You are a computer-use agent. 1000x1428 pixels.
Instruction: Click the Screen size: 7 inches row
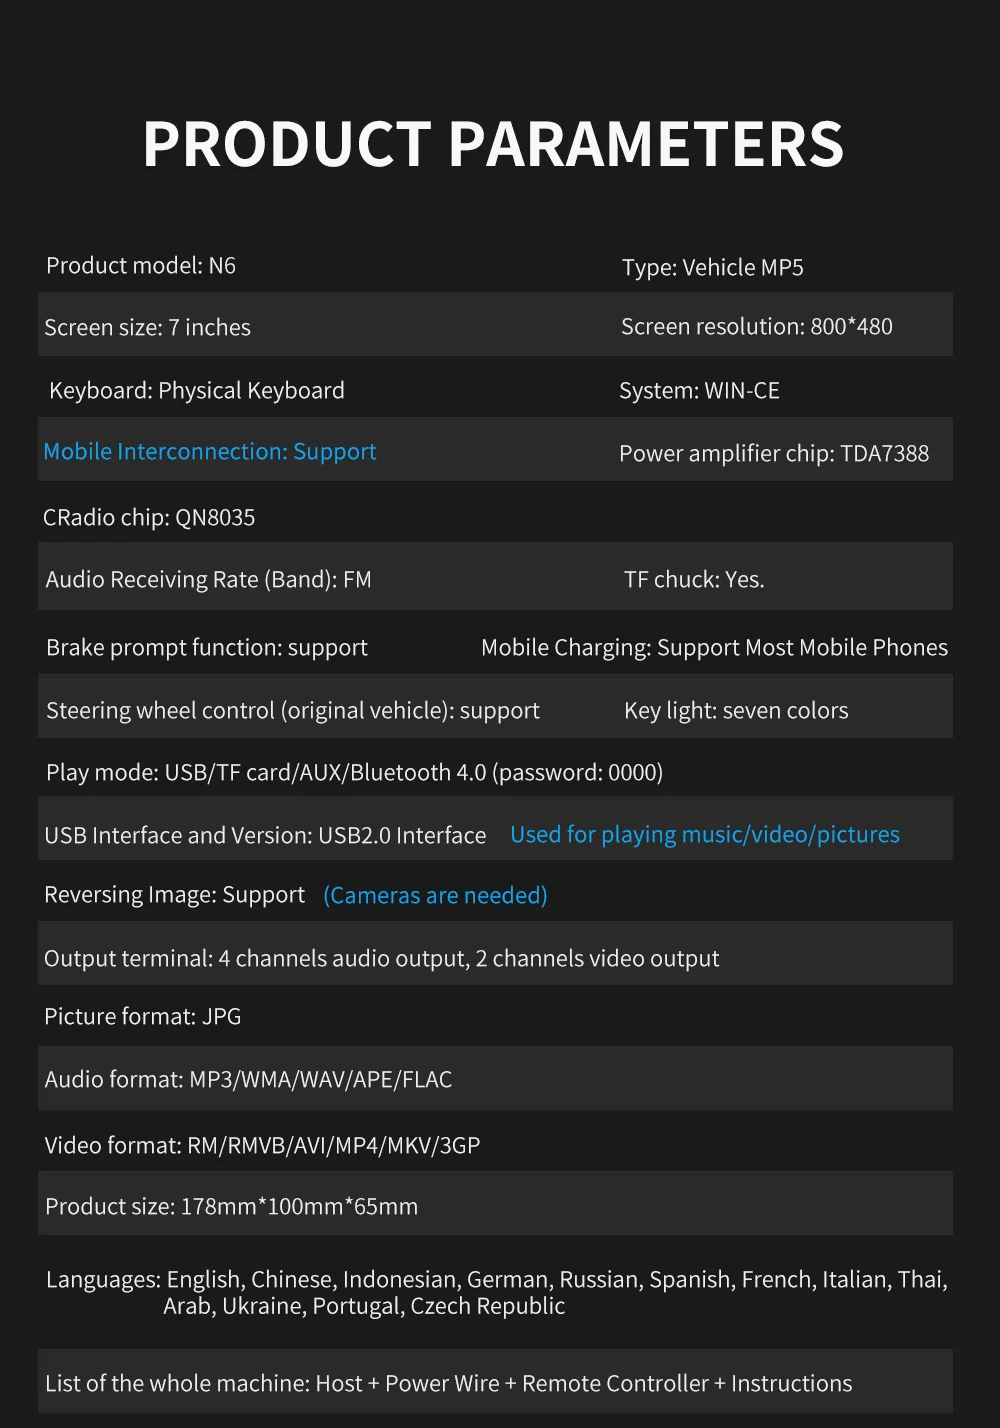pyautogui.click(x=148, y=328)
